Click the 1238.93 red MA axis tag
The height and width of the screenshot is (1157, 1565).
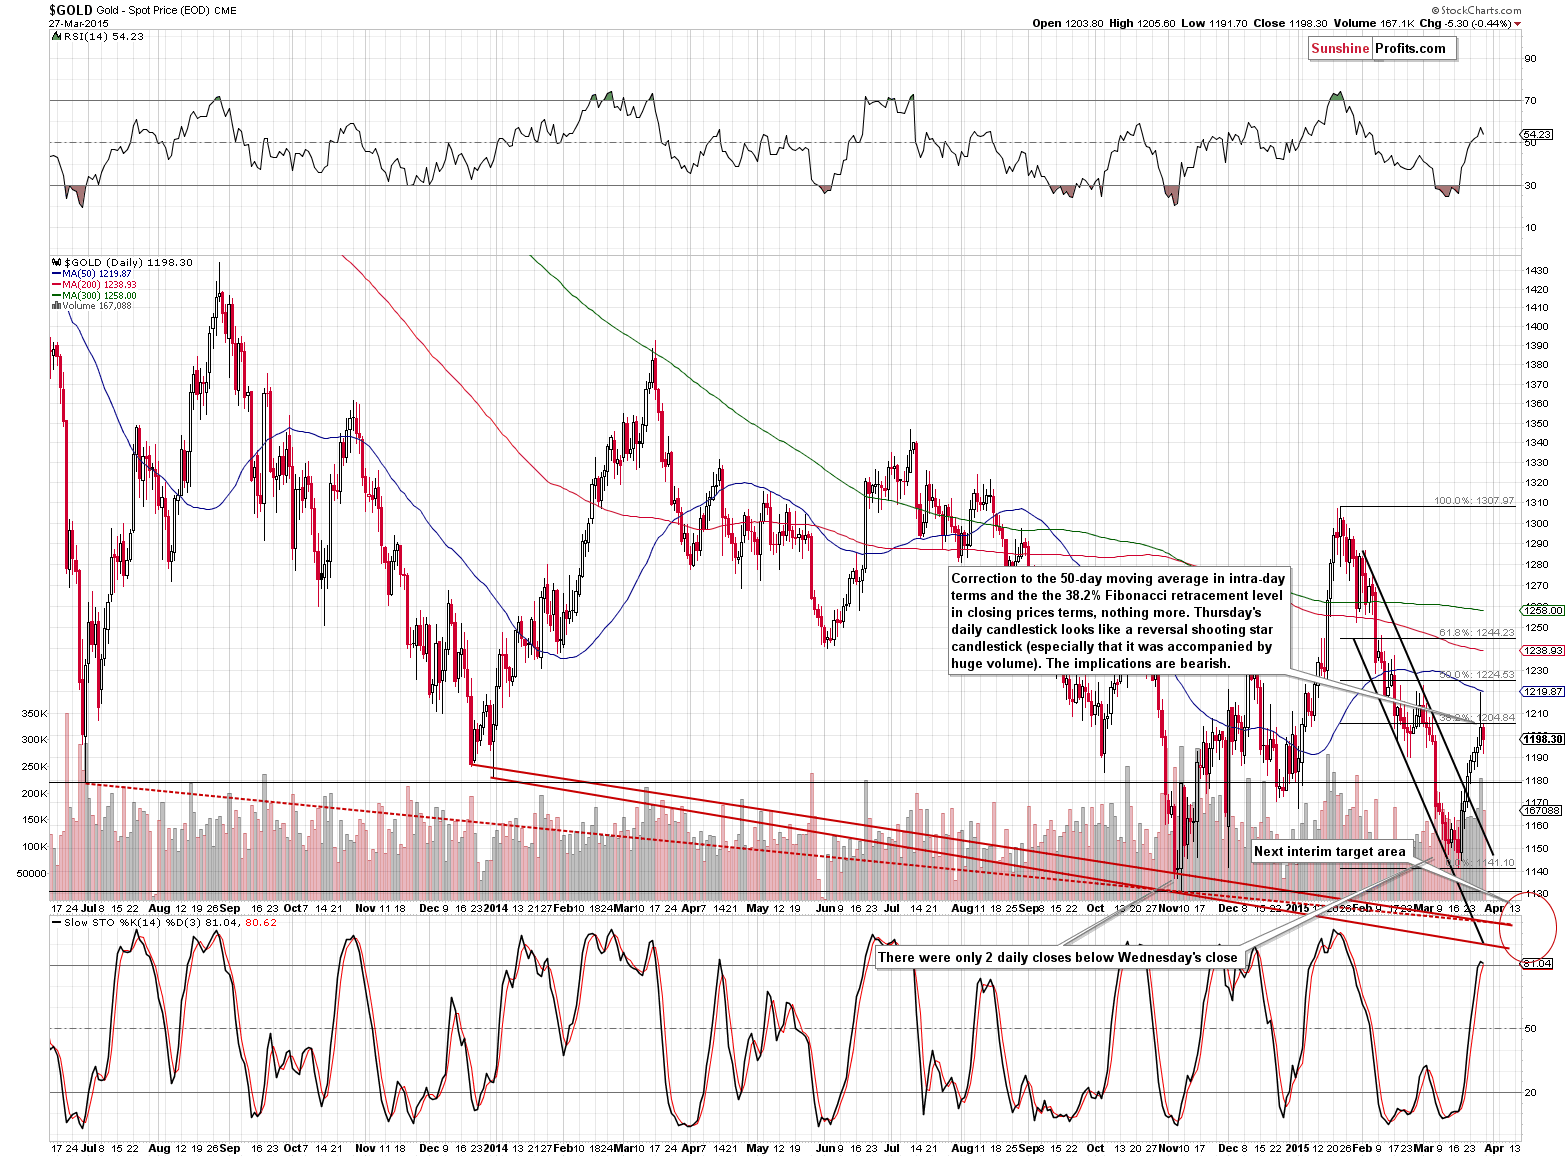(1542, 650)
